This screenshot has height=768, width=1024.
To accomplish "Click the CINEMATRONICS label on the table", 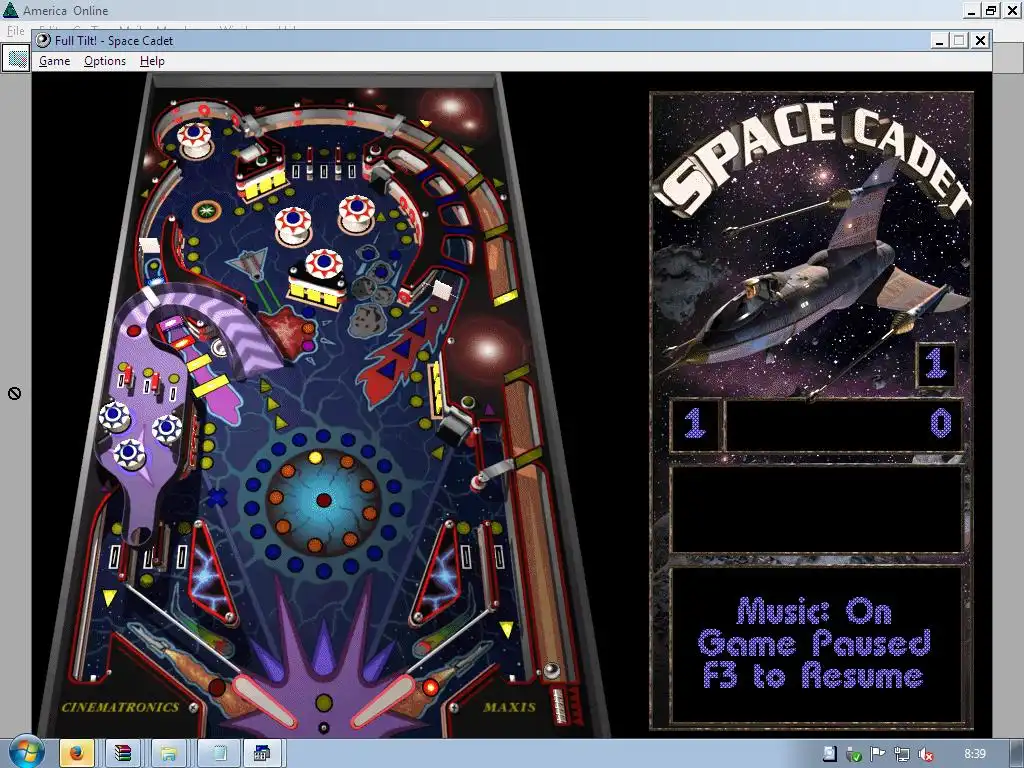I will click(x=120, y=707).
